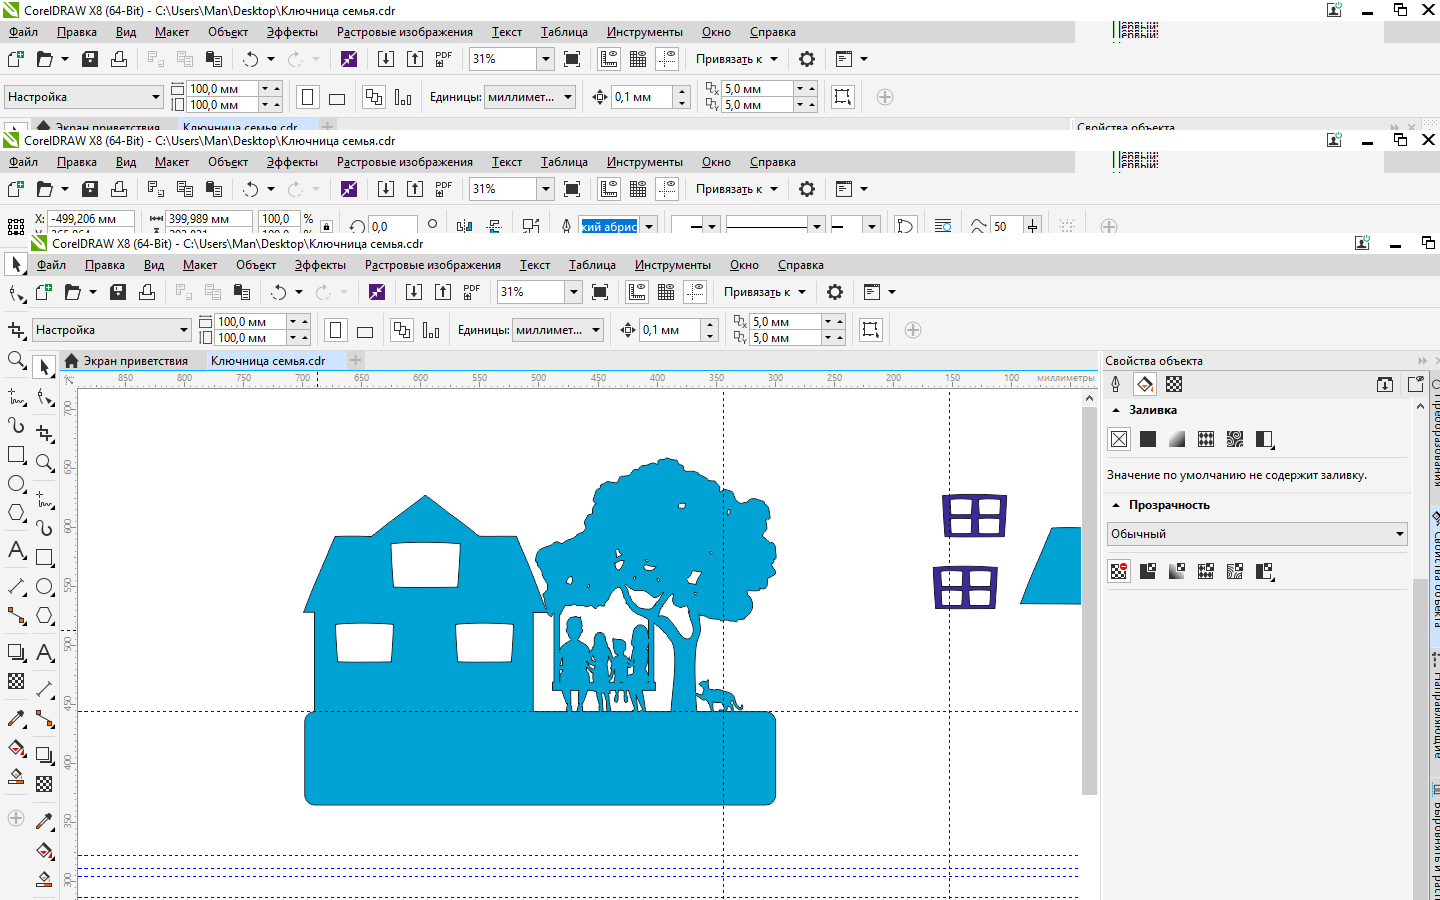This screenshot has height=900, width=1440.
Task: Collapse the Свойства объекта docker with the double arrow
Action: coord(1422,361)
